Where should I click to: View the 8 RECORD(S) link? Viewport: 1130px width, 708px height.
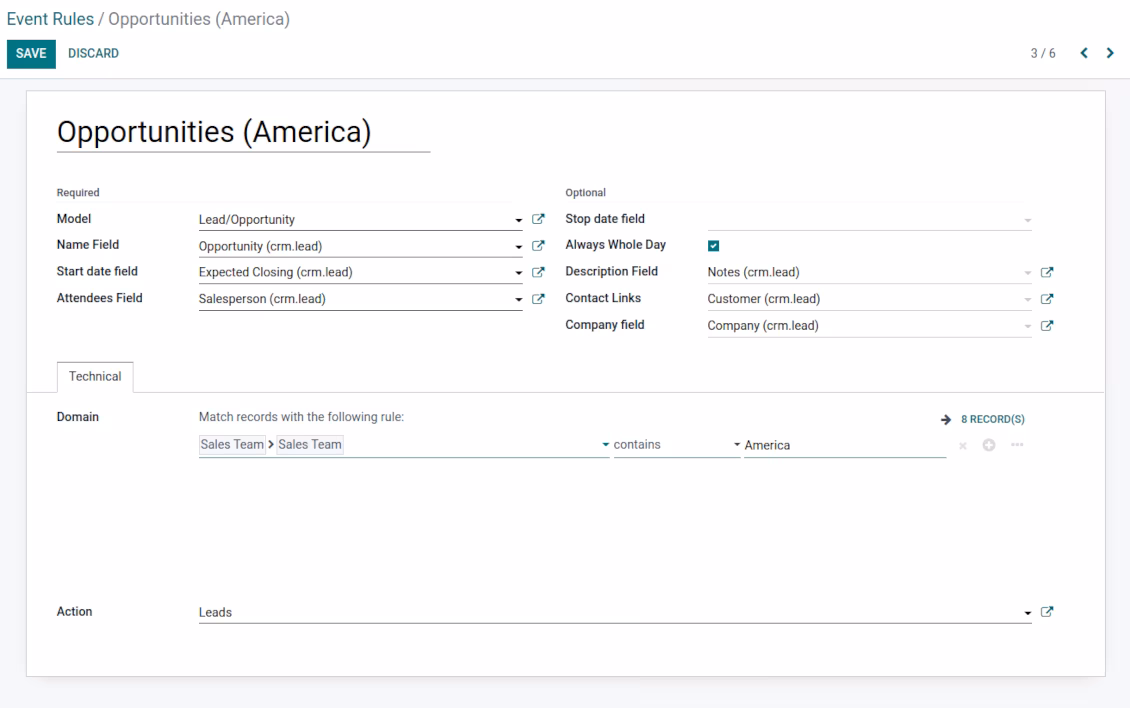pyautogui.click(x=992, y=420)
